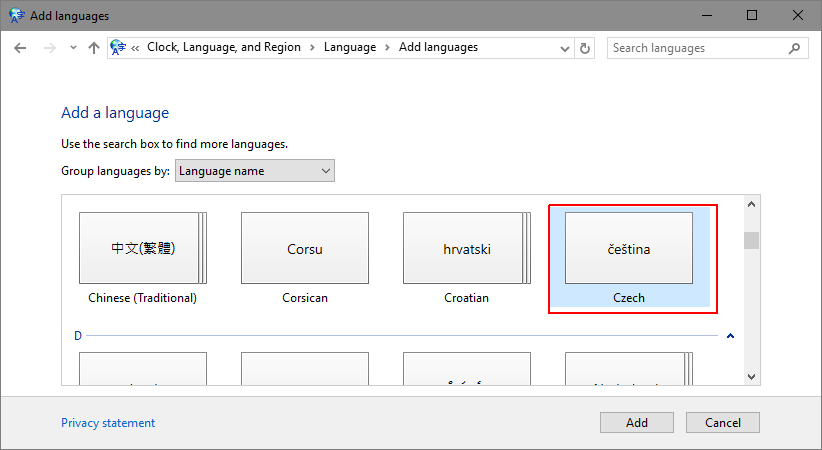Collapse the D language group
This screenshot has width=822, height=450.
coord(730,336)
